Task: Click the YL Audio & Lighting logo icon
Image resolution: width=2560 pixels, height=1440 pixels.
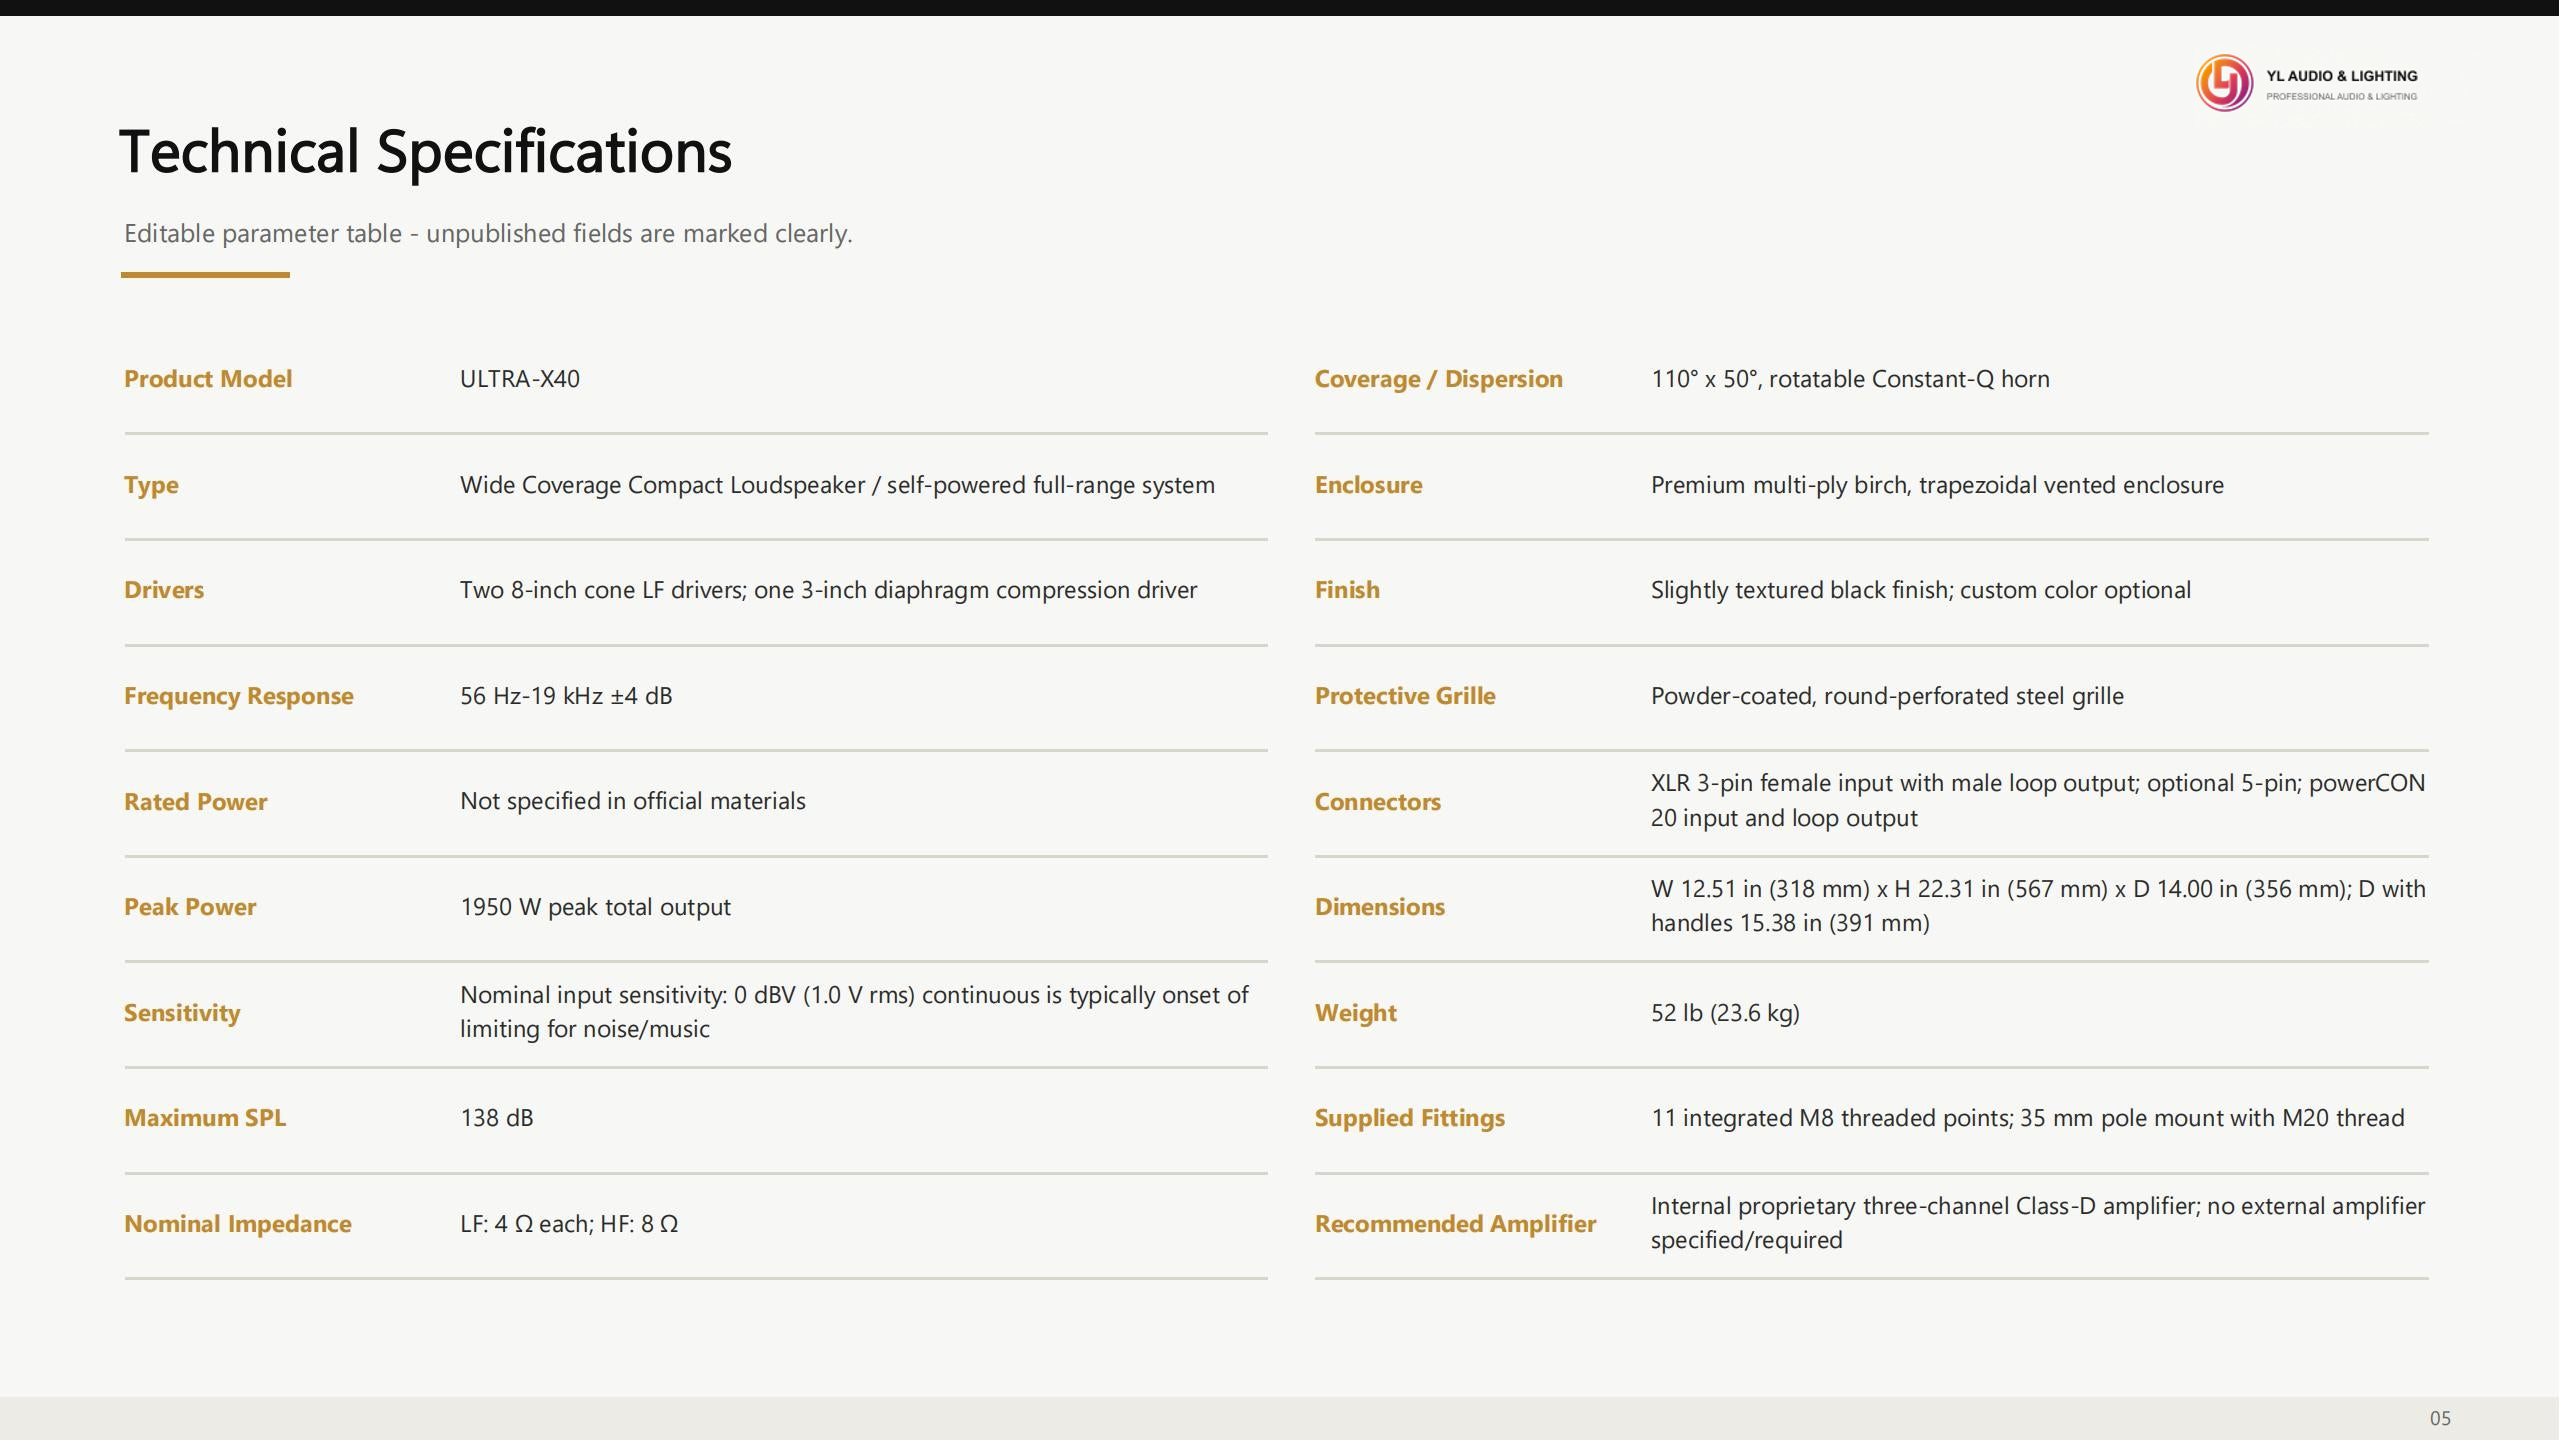Action: tap(2224, 83)
